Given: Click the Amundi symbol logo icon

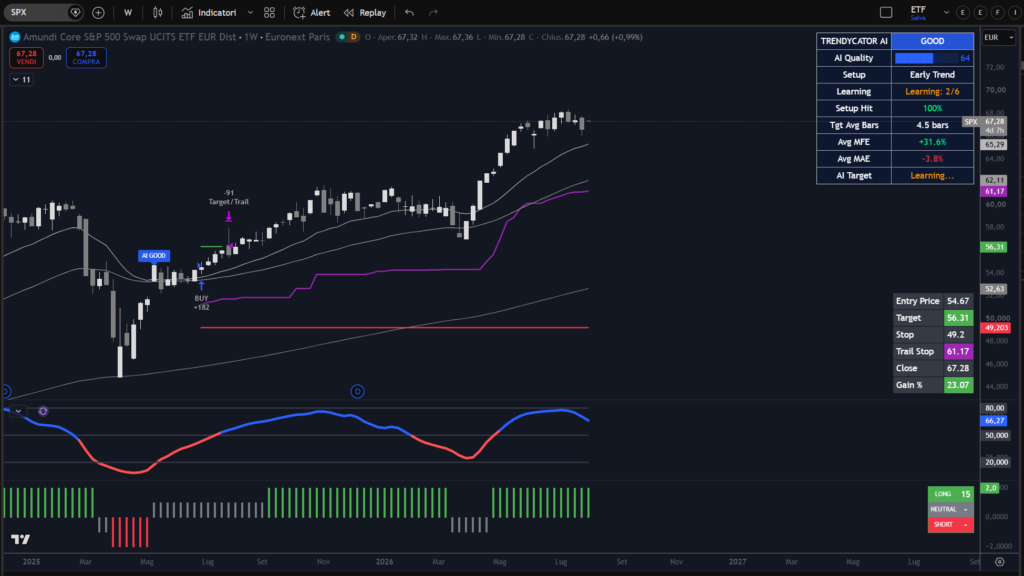Looking at the screenshot, I should [x=15, y=37].
